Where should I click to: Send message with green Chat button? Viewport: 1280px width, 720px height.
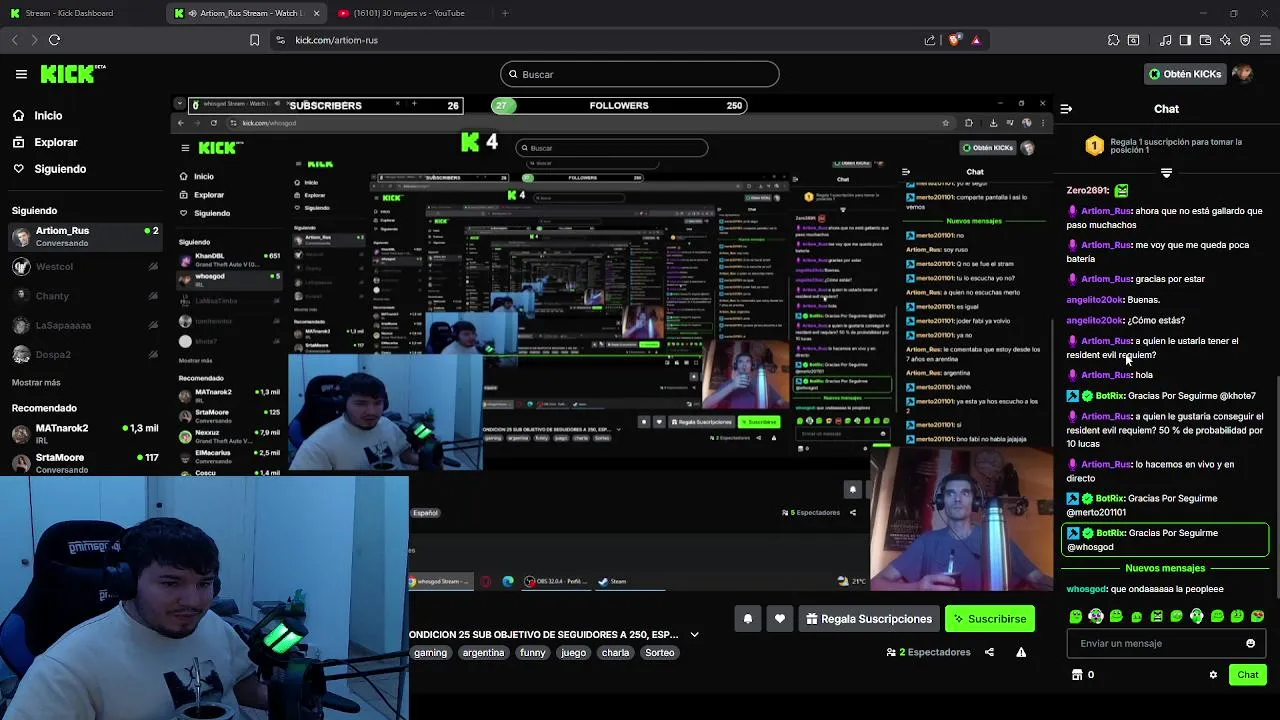[1247, 675]
